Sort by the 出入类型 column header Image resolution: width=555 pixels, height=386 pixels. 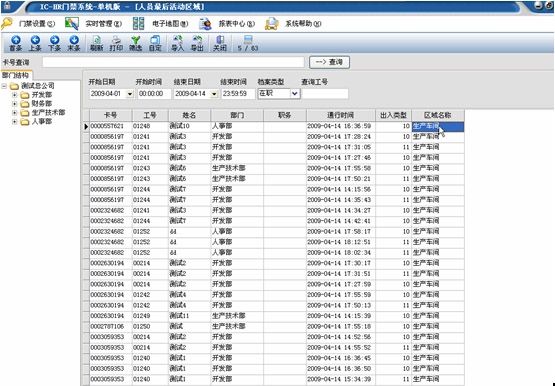[x=393, y=115]
